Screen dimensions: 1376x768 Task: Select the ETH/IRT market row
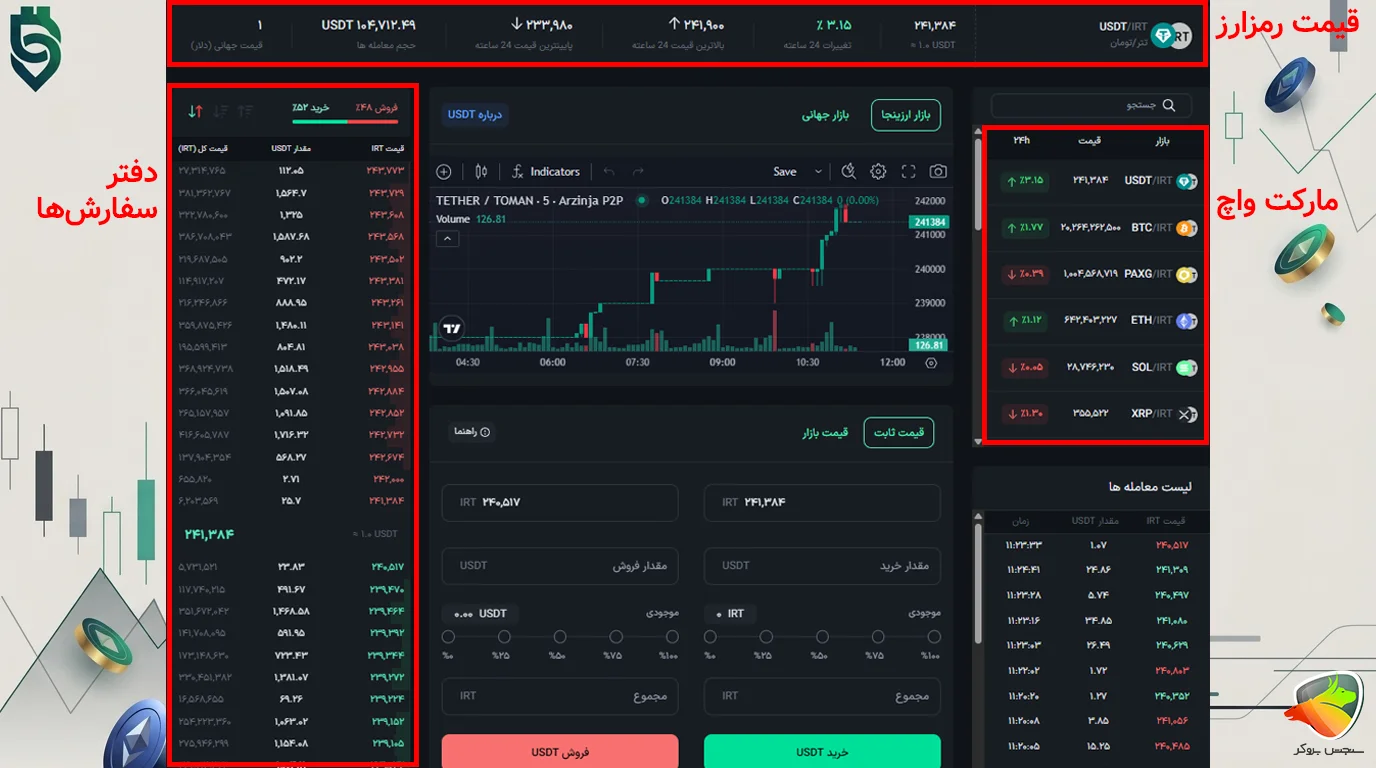(1097, 321)
